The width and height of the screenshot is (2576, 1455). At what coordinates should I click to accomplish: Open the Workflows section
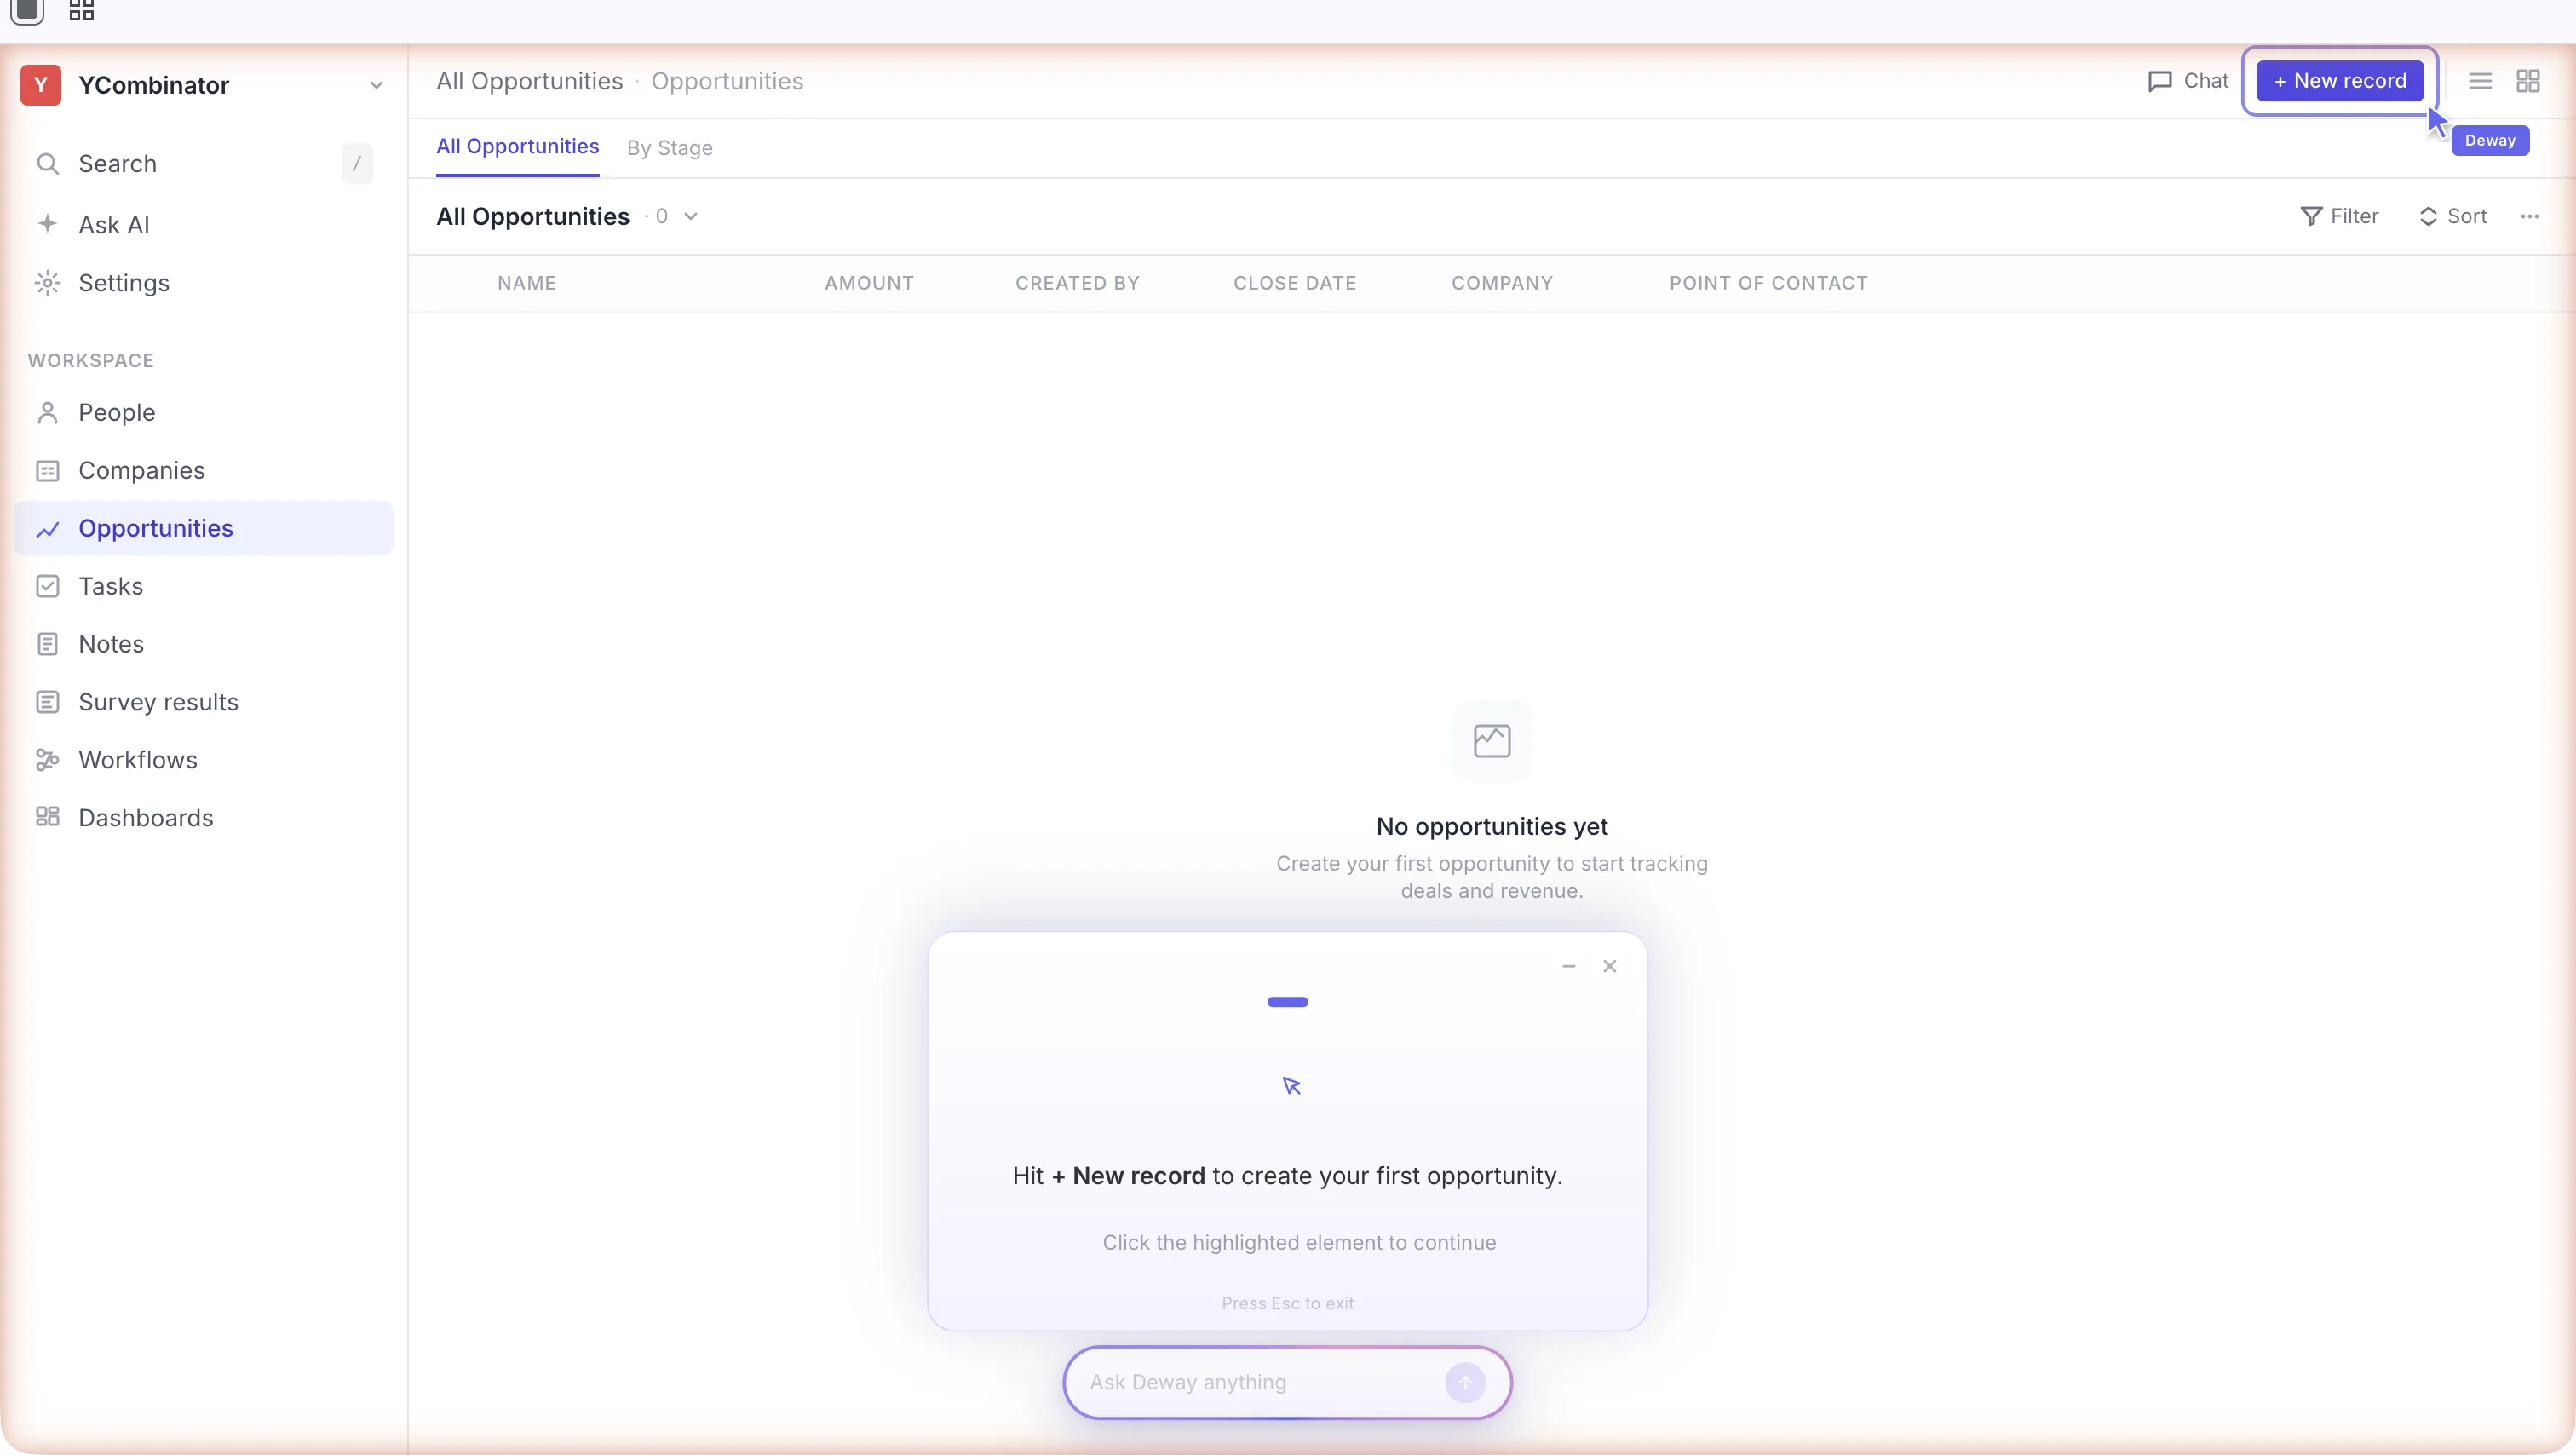tap(138, 760)
